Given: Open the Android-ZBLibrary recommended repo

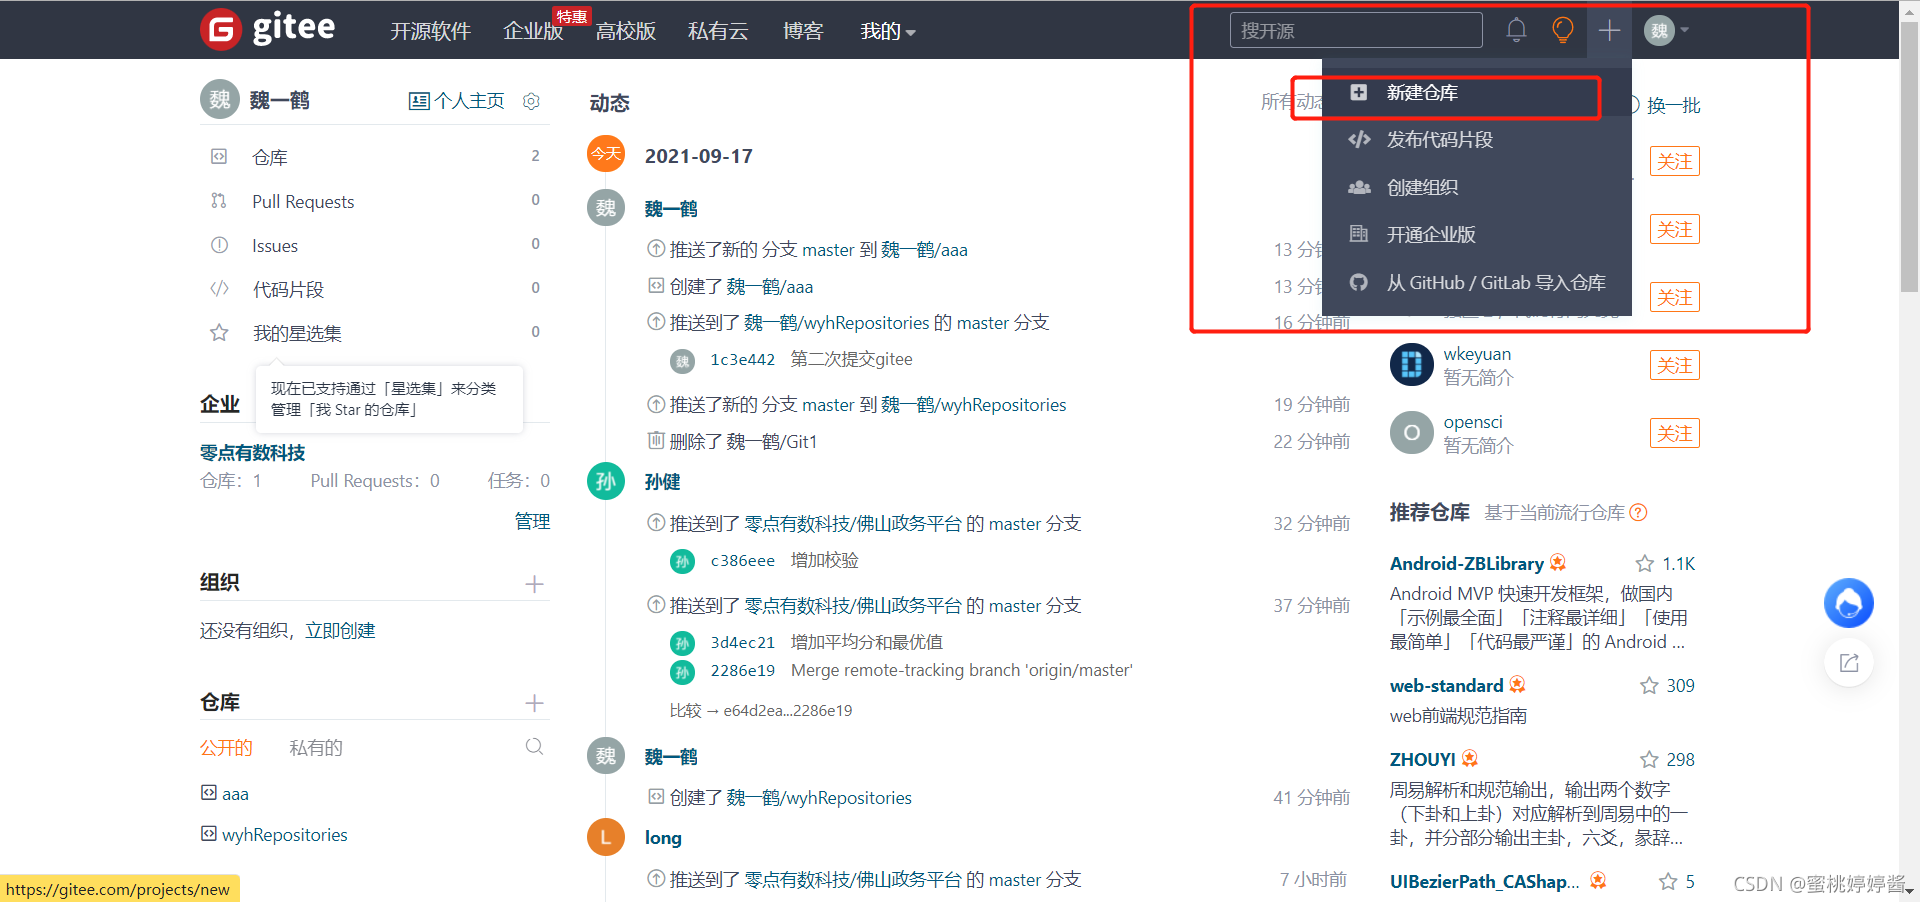Looking at the screenshot, I should (1467, 563).
